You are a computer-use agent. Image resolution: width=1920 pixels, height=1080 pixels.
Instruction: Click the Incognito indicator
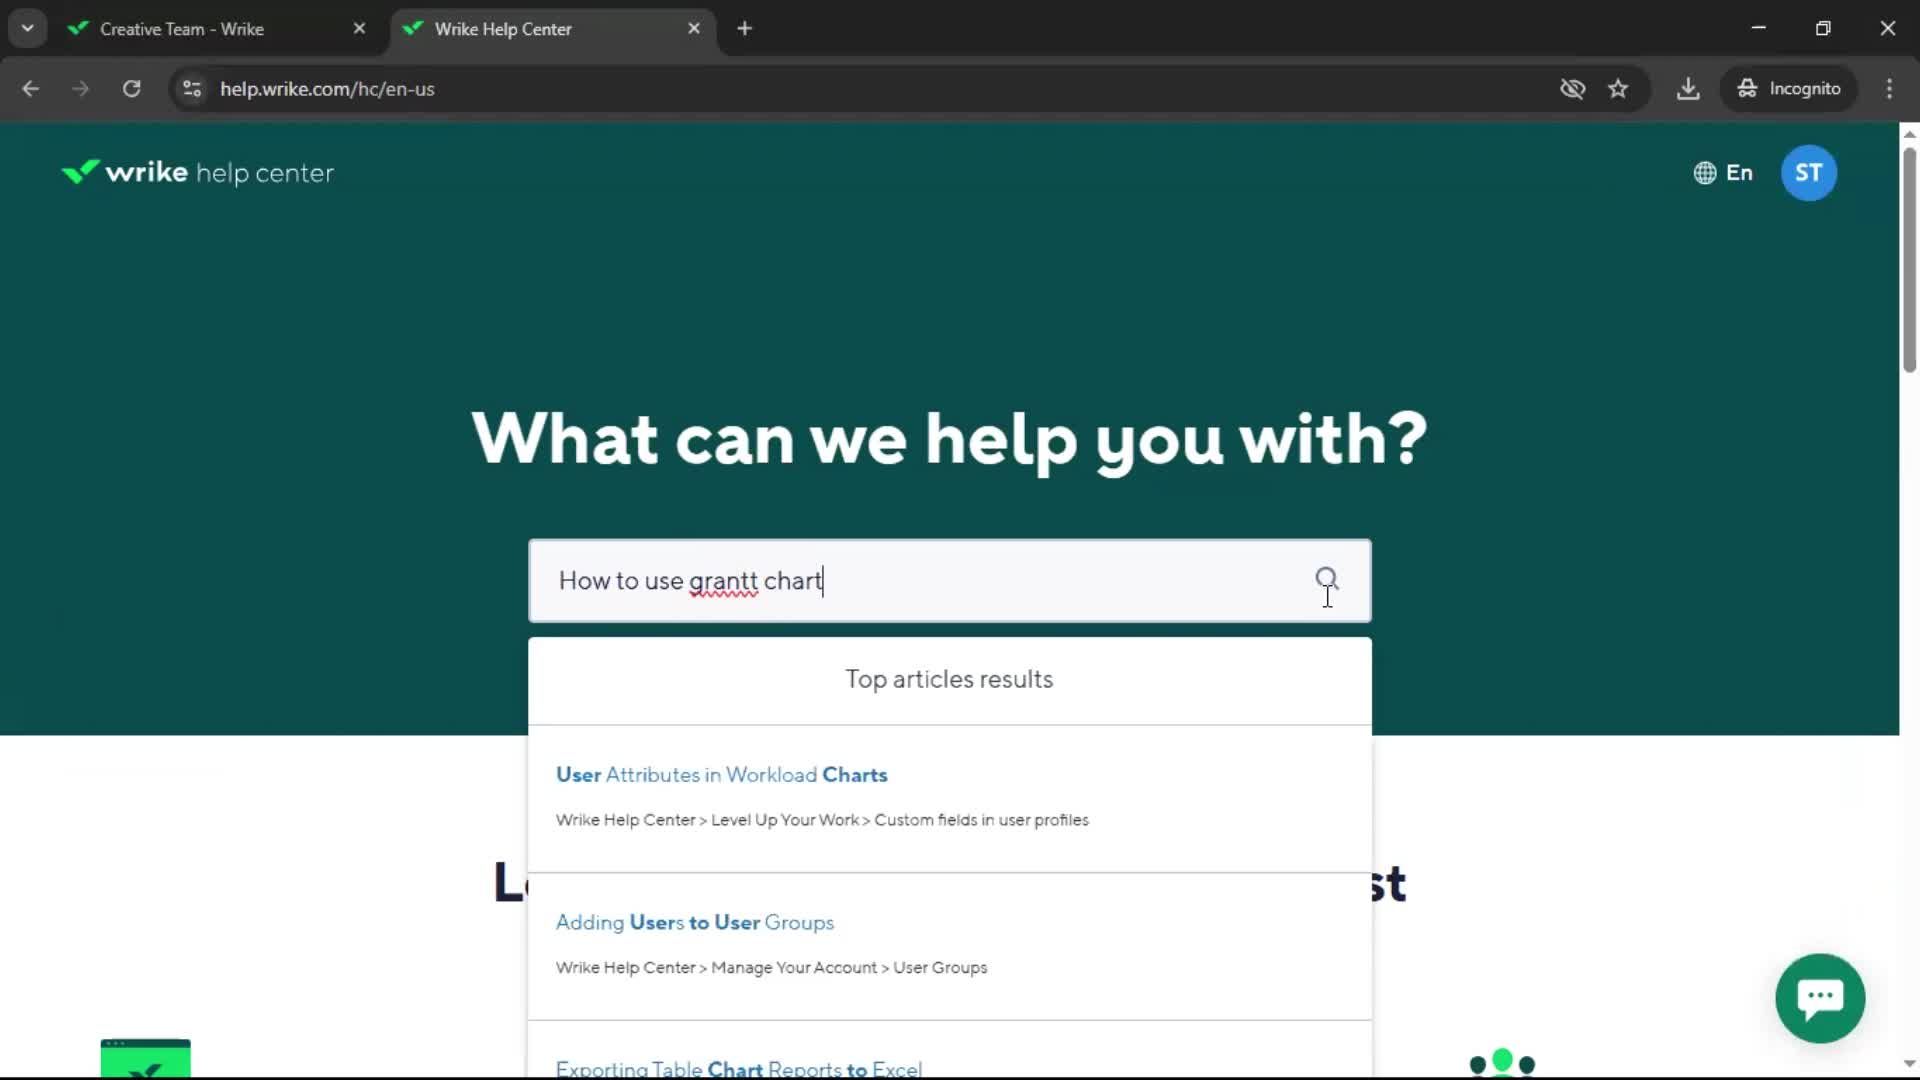(1789, 89)
